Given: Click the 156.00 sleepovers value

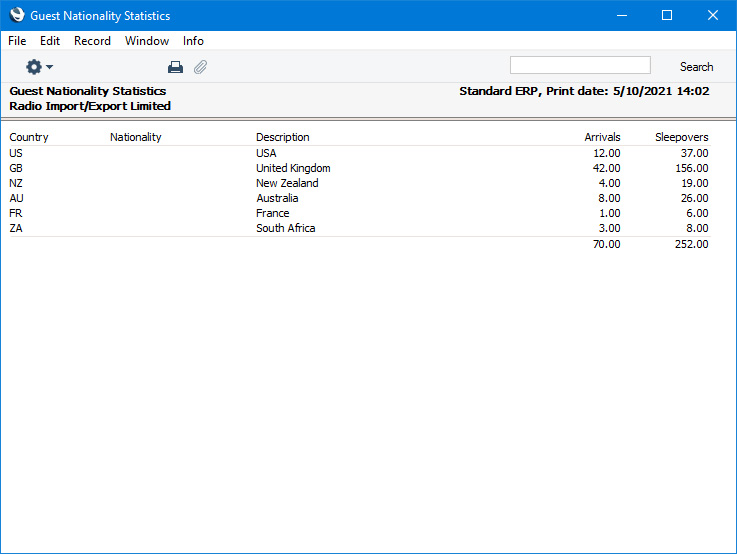Looking at the screenshot, I should tap(691, 168).
